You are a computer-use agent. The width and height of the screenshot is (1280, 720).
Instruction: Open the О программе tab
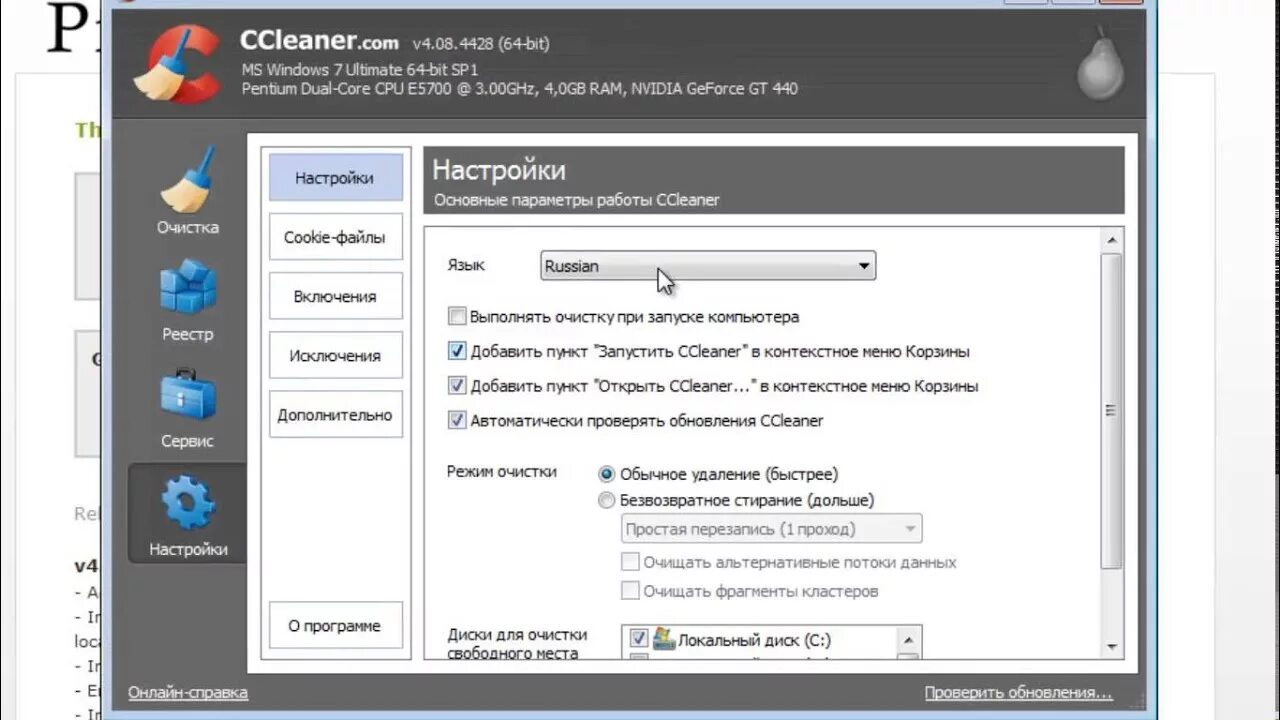click(x=335, y=625)
